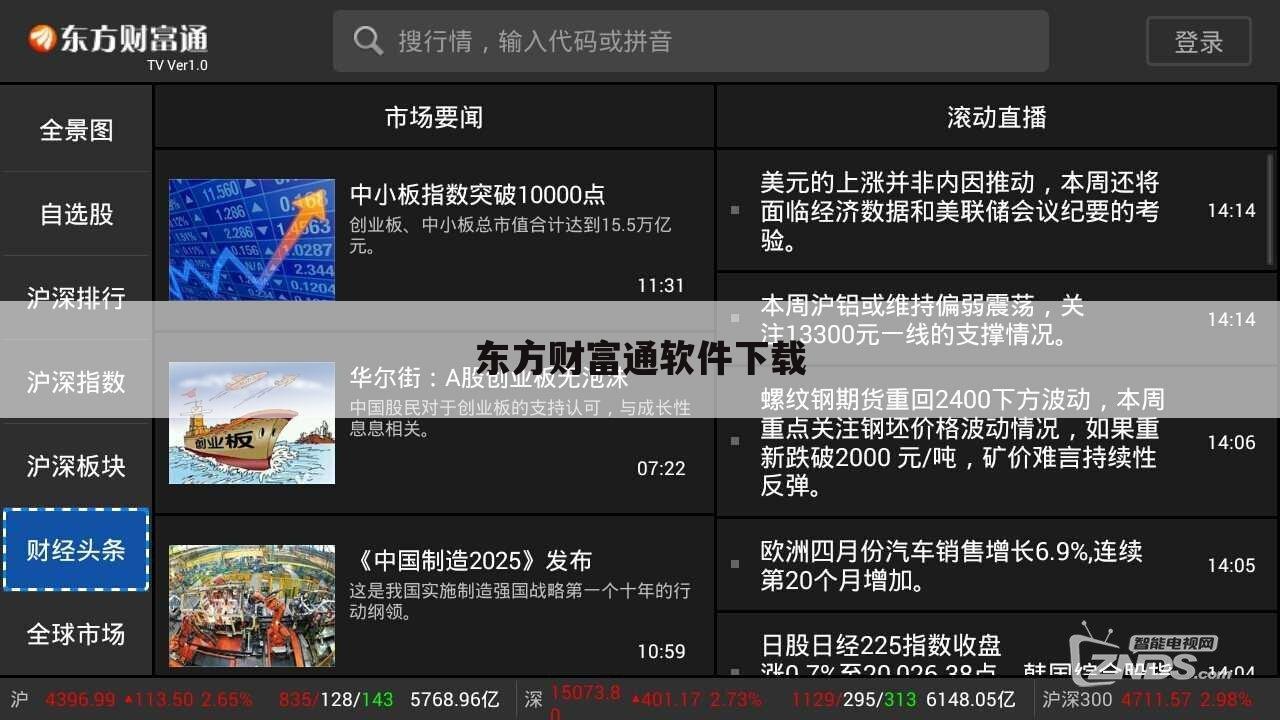Open the 沪深板块 sidebar item

click(x=76, y=466)
